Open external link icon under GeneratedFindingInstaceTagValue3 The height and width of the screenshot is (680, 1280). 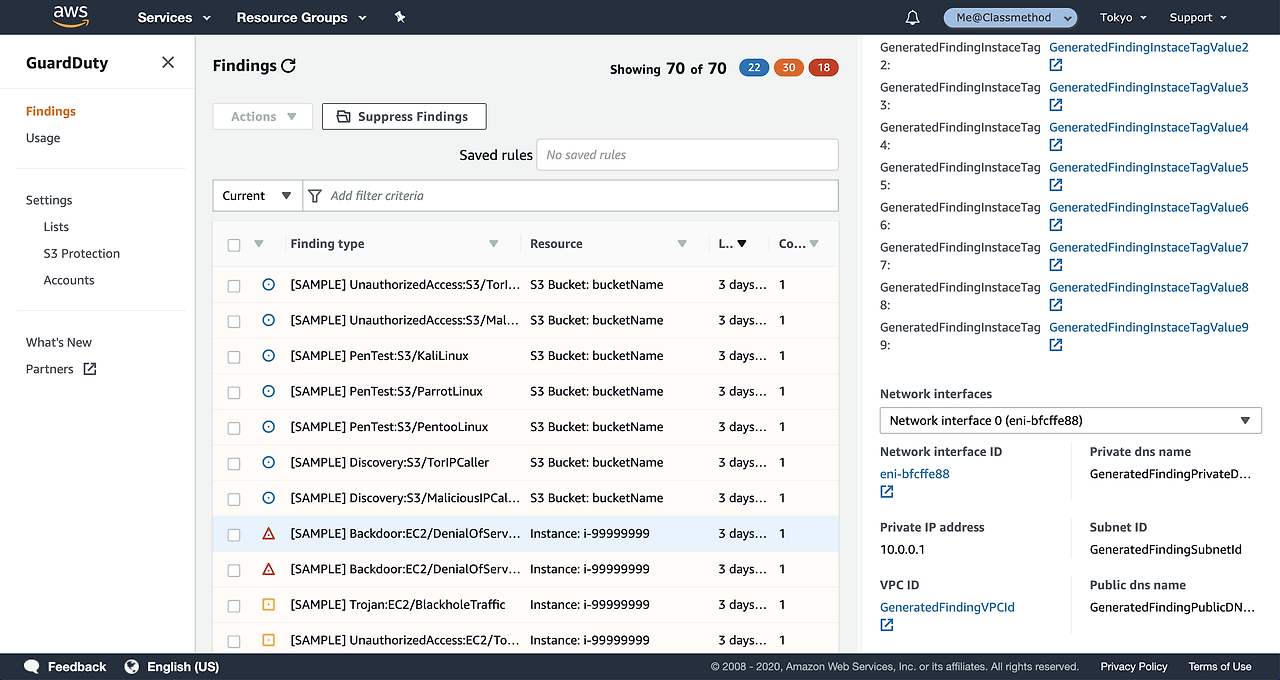1056,105
